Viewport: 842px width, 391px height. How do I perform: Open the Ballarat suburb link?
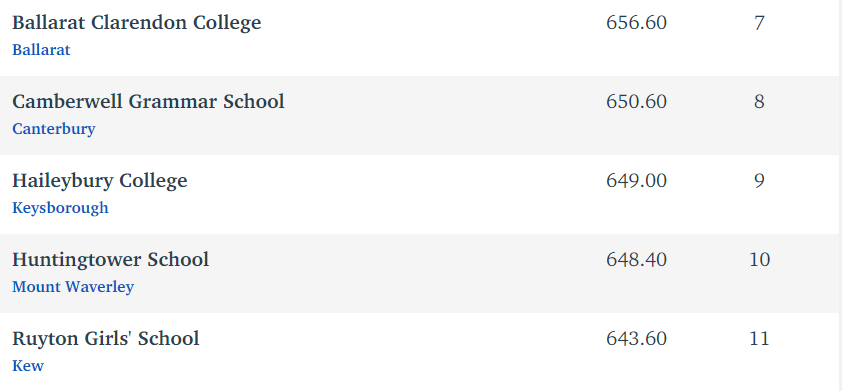pos(41,50)
